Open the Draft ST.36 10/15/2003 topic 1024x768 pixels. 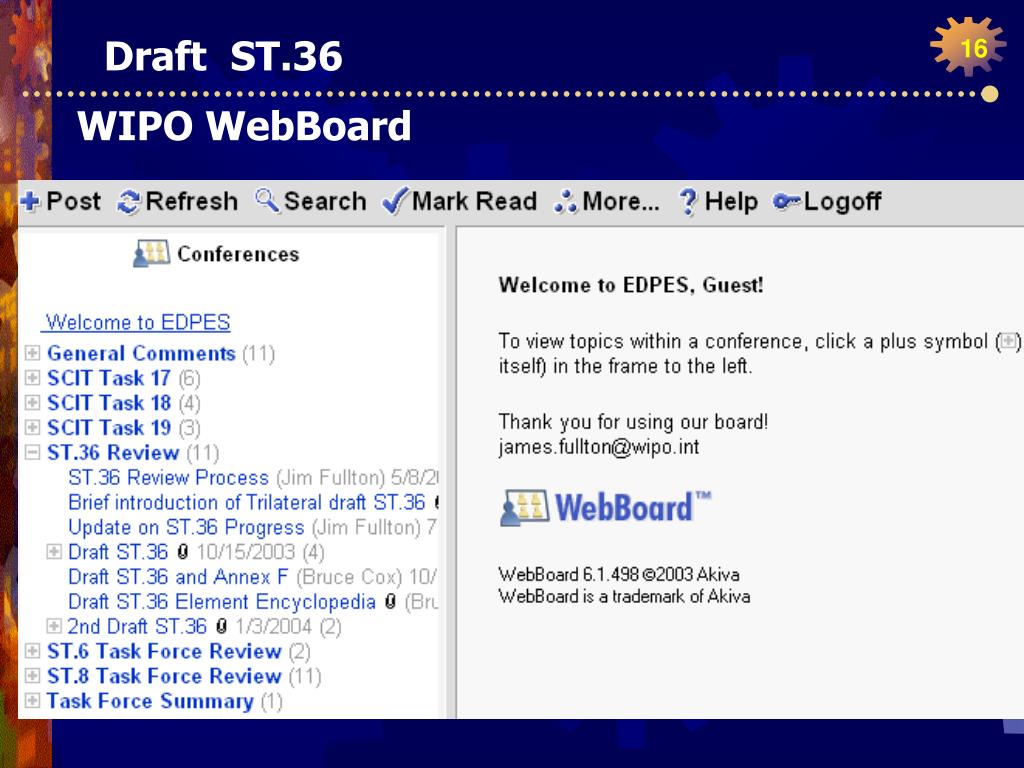tap(118, 552)
